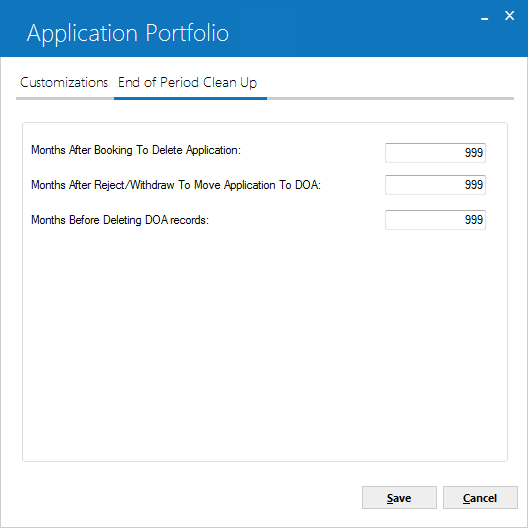Click the gray underline beneath Customizations tab
The image size is (528, 528).
[x=65, y=99]
